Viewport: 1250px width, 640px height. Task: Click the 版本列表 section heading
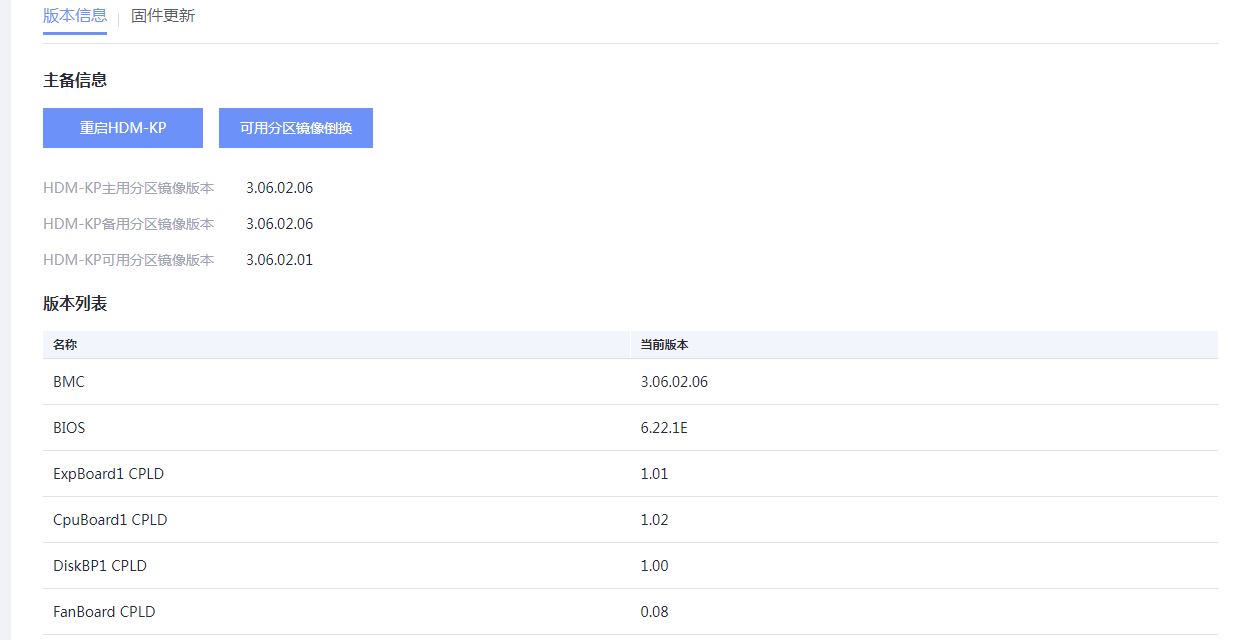pyautogui.click(x=75, y=304)
